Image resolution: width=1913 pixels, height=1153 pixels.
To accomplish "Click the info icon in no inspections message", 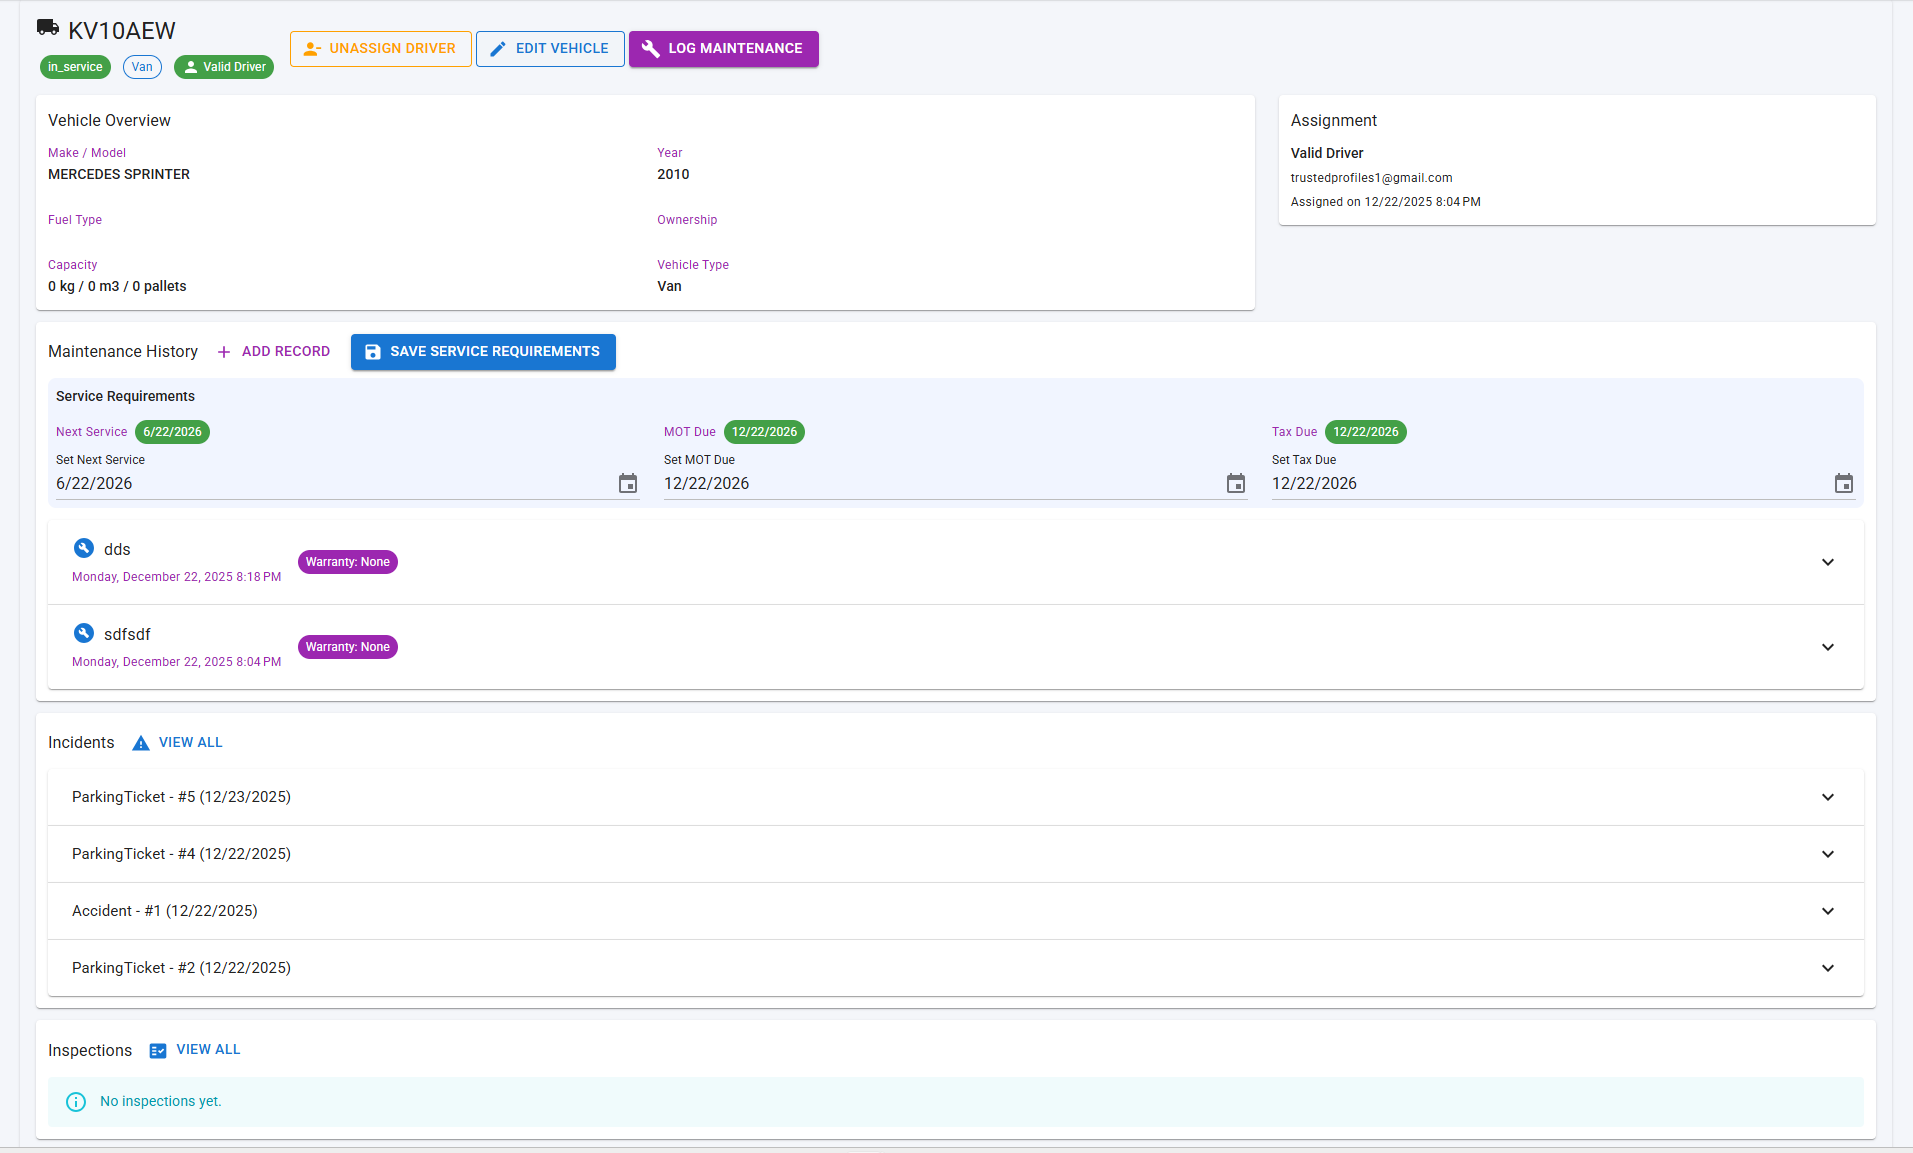I will (75, 1101).
